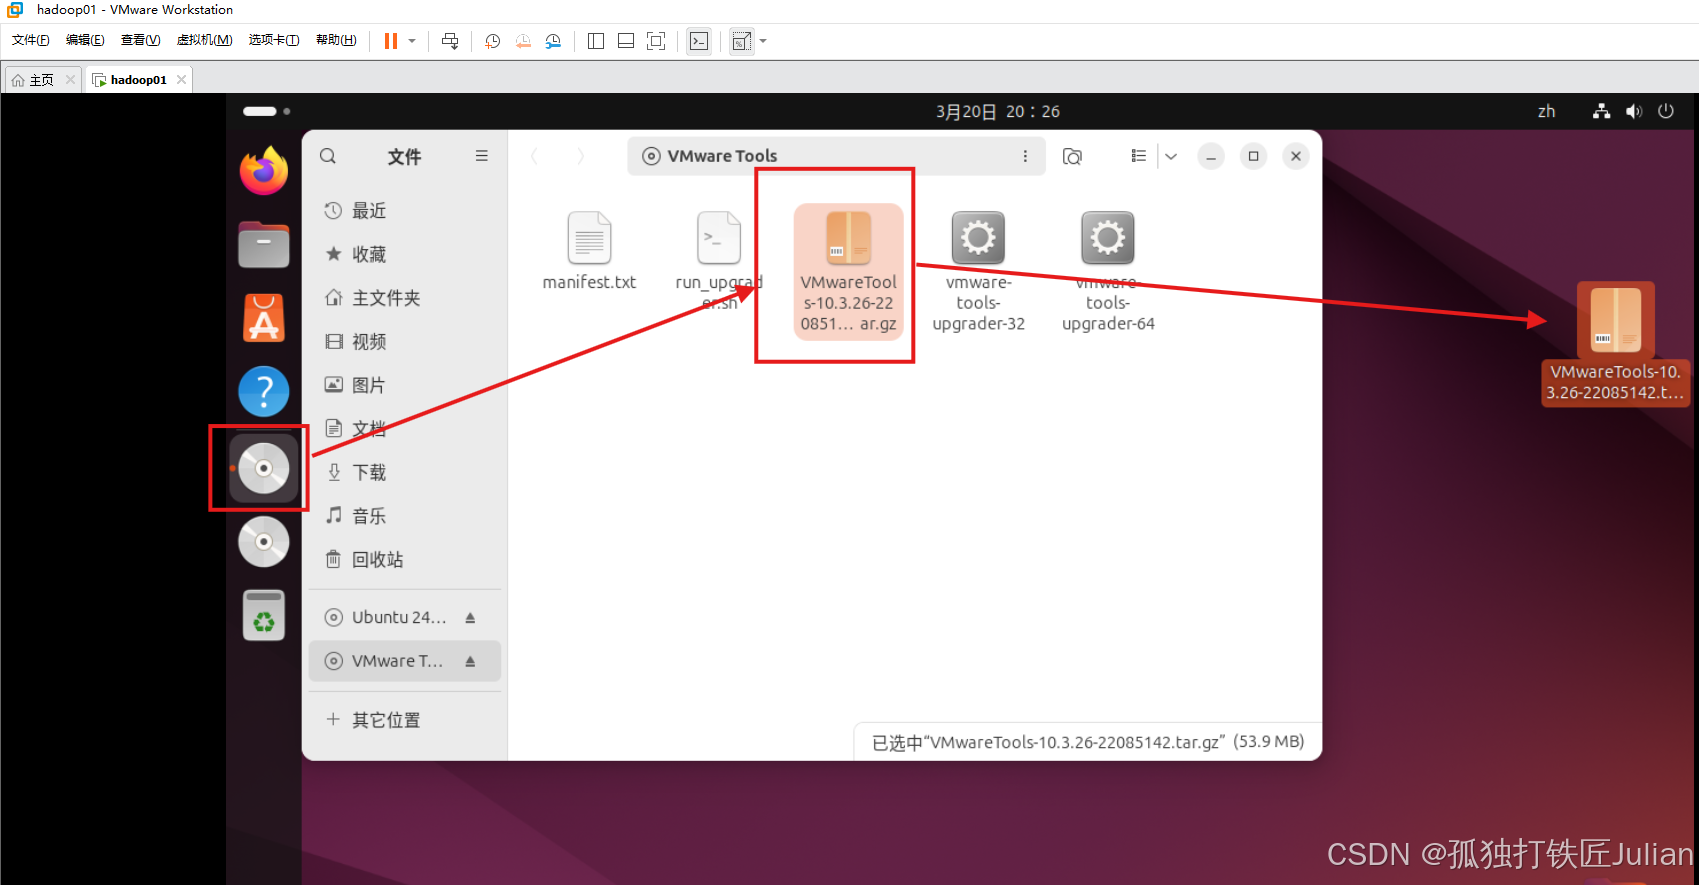Eject the Ubuntu 24 disc
This screenshot has height=885, width=1699.
pos(470,618)
